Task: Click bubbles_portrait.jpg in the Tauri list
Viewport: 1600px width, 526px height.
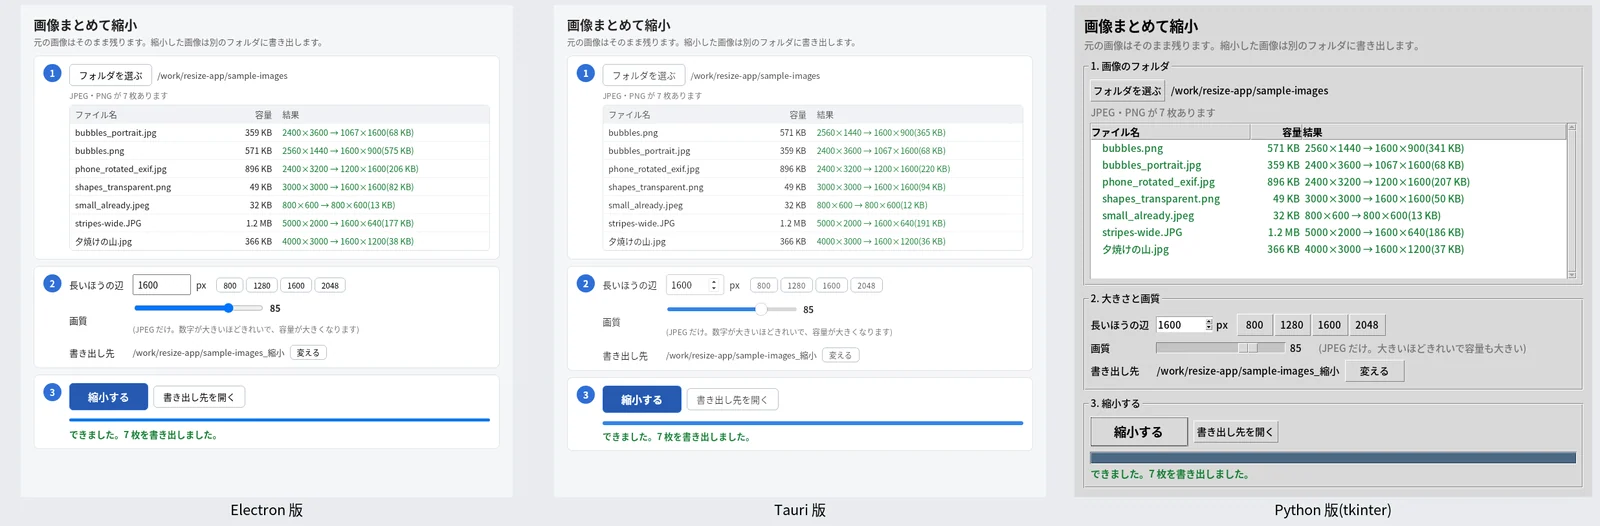Action: click(x=813, y=151)
